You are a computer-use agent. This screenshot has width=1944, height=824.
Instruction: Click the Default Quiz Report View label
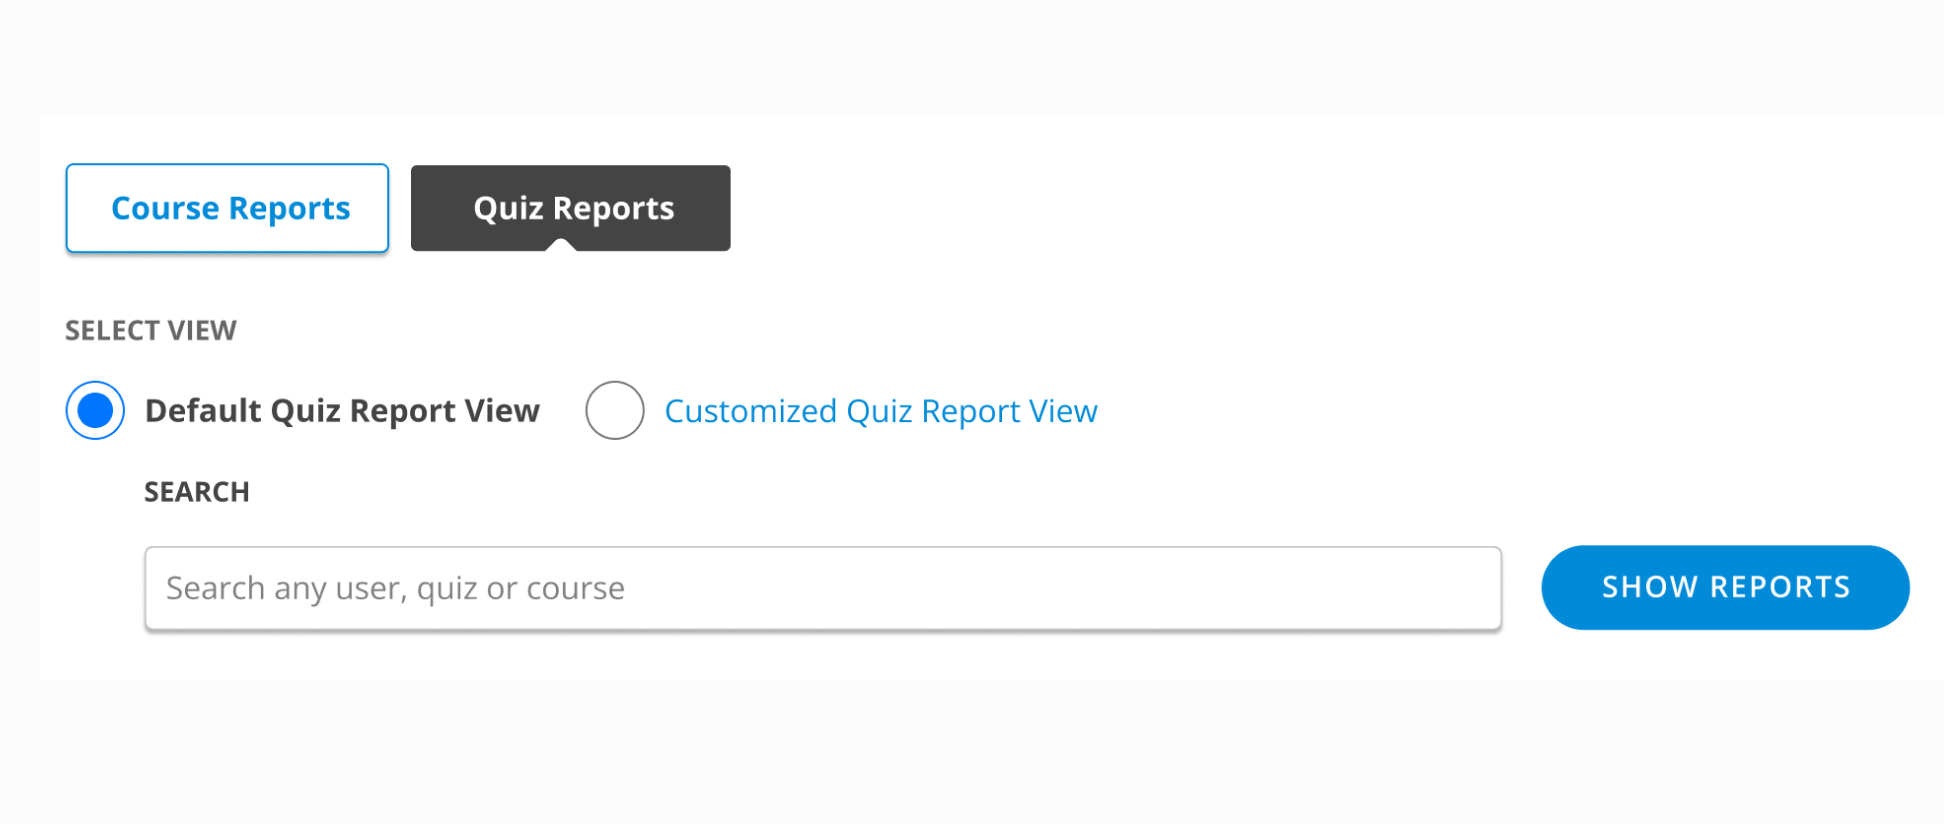(x=342, y=411)
